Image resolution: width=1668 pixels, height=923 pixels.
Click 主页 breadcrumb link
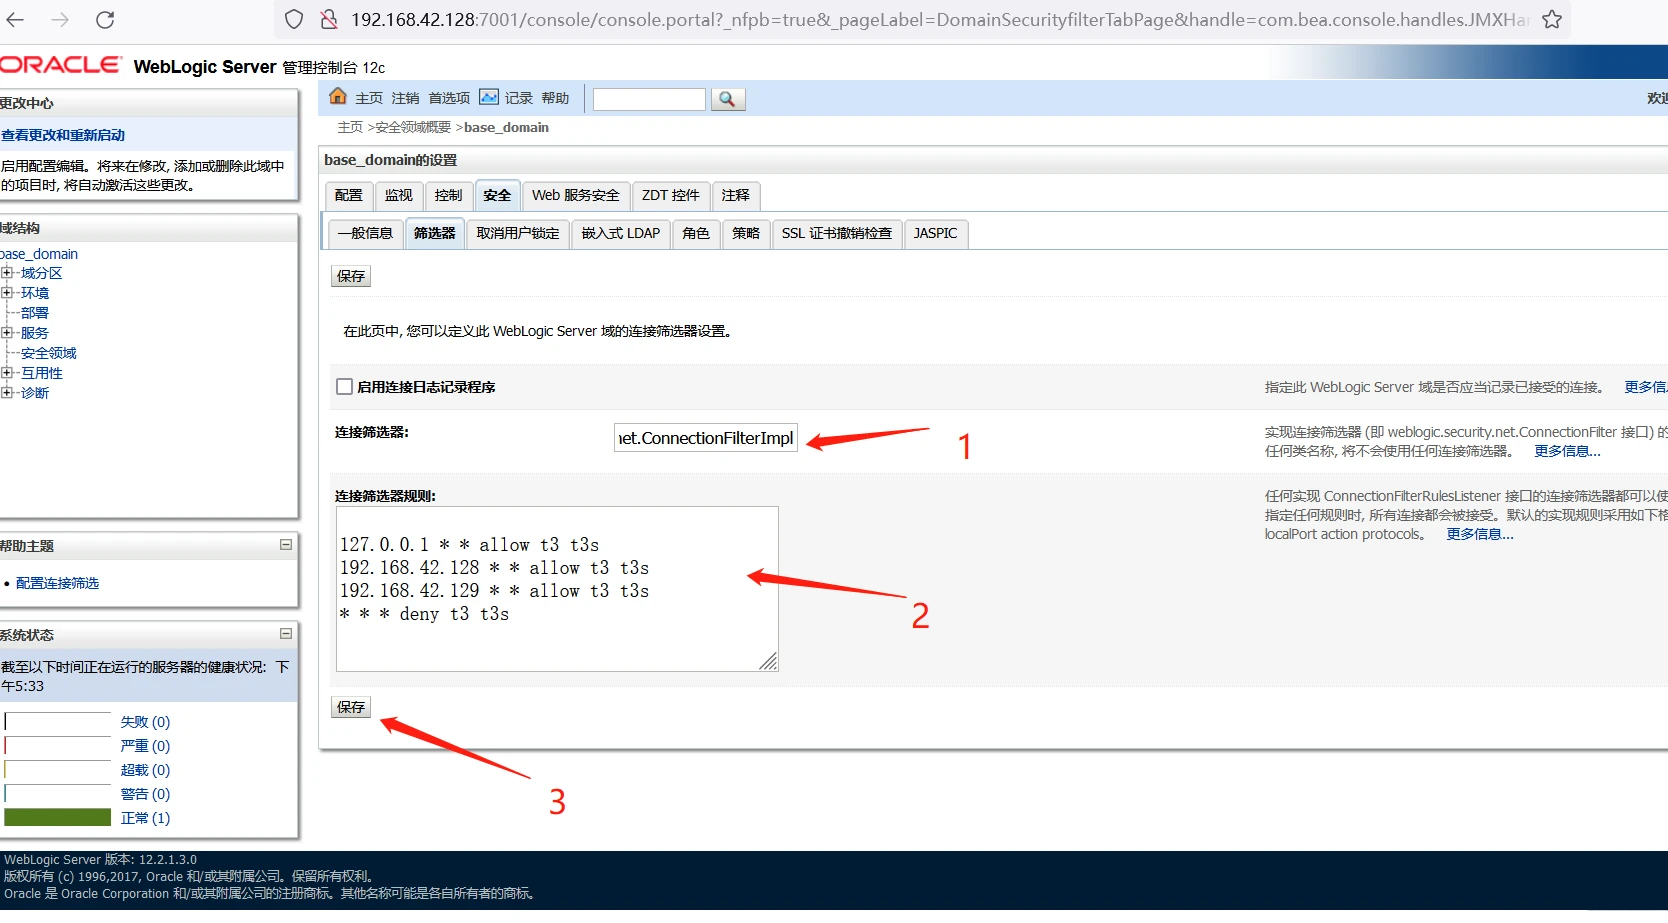click(350, 127)
